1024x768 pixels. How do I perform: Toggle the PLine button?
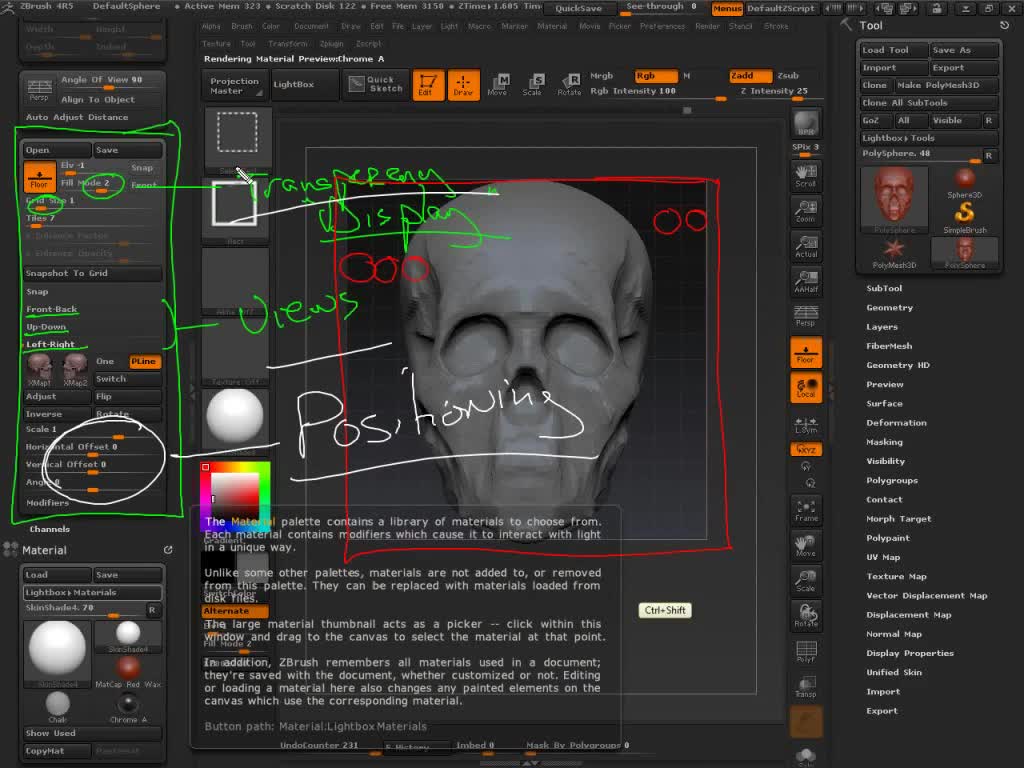tap(144, 361)
